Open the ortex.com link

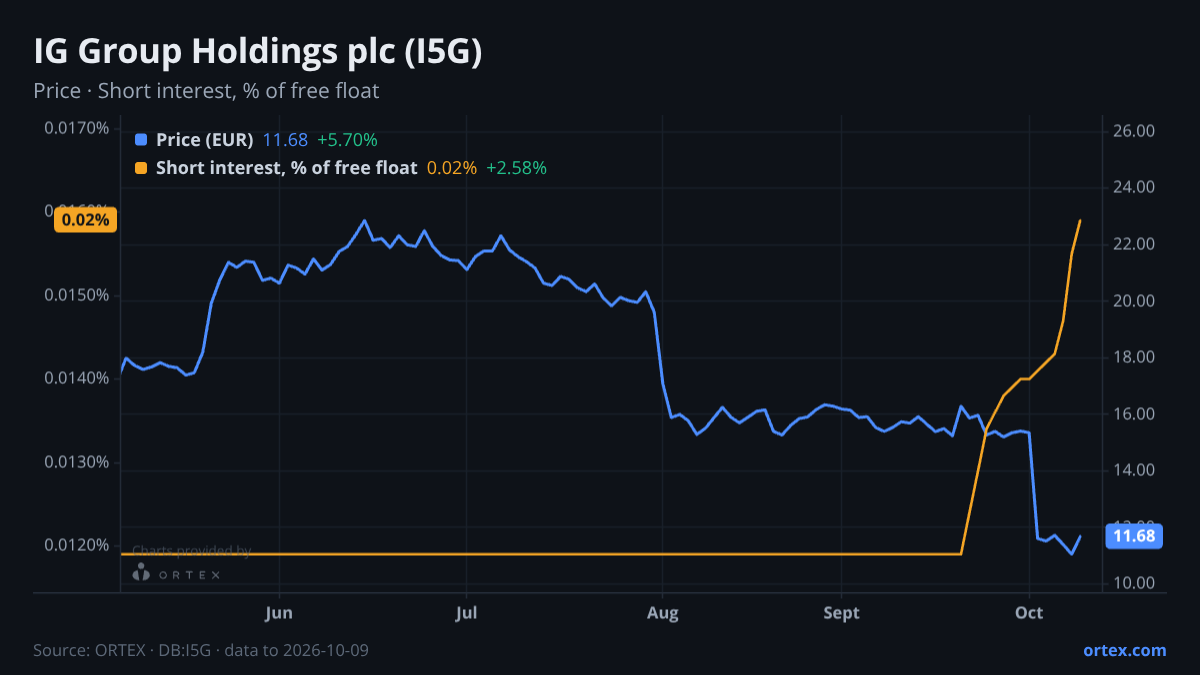[x=1124, y=650]
